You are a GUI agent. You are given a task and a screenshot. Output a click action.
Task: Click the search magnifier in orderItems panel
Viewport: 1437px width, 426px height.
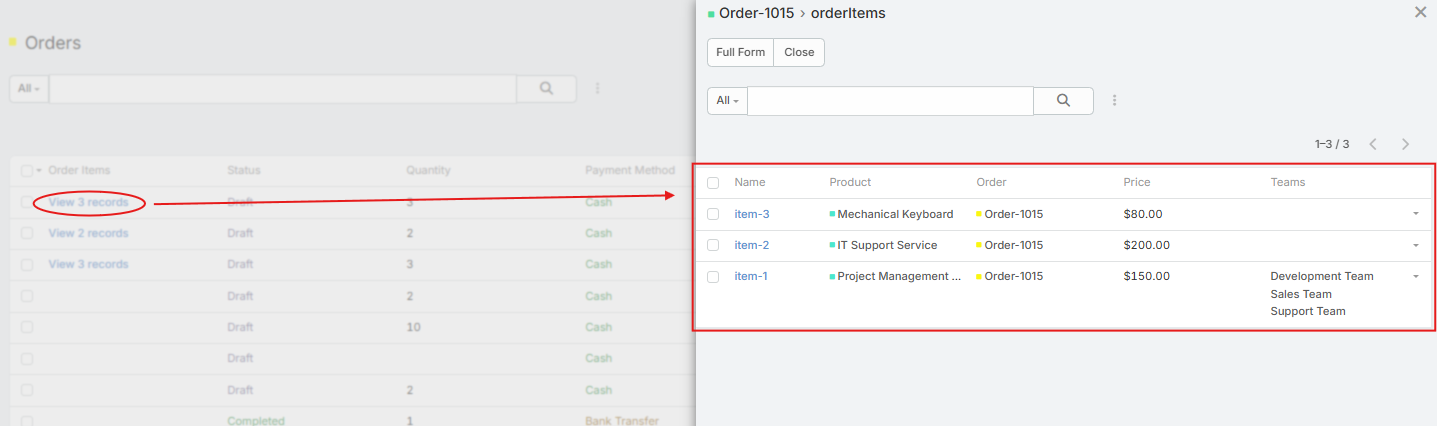(x=1063, y=100)
